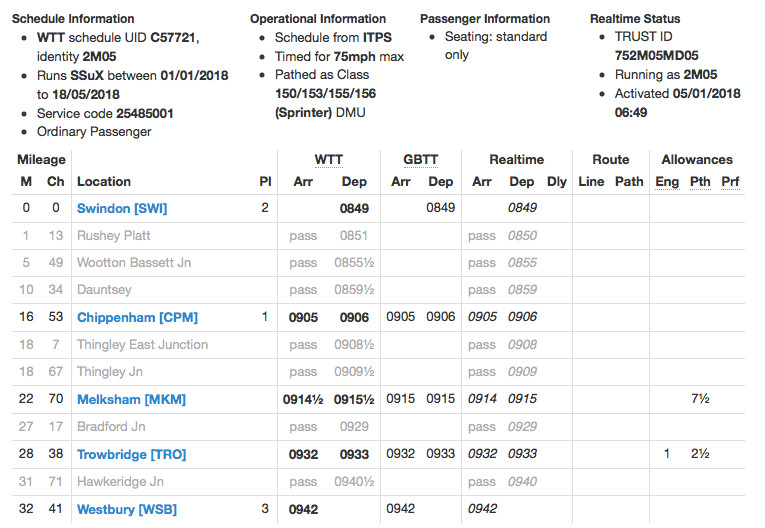
Task: Select the Westbury [WSB] destination link
Action: pos(127,509)
